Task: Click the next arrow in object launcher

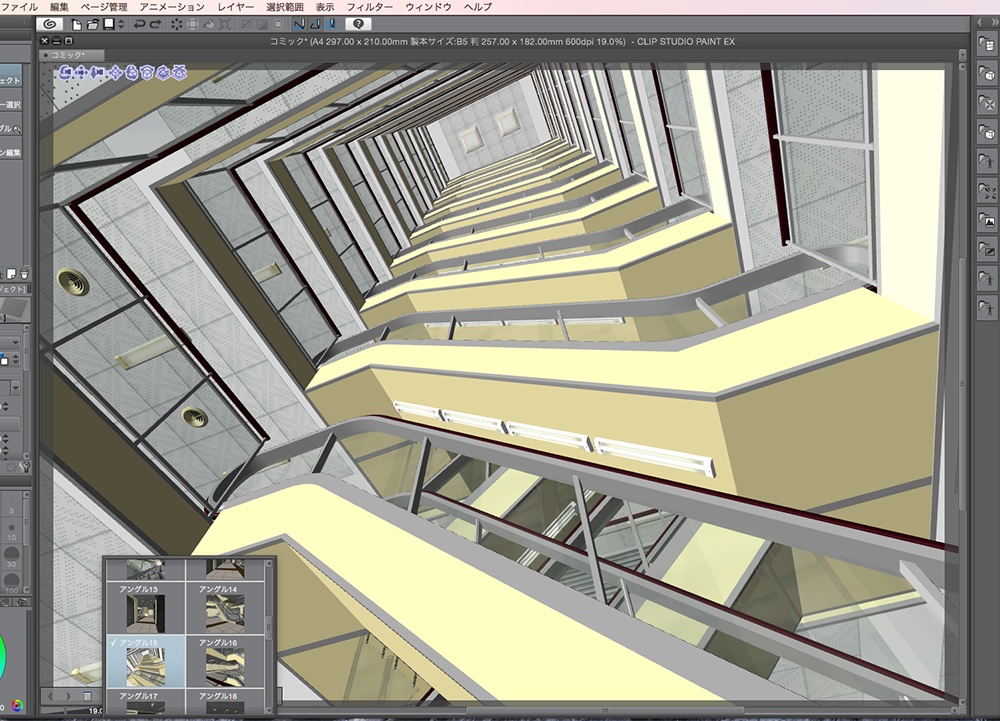Action: tap(68, 695)
